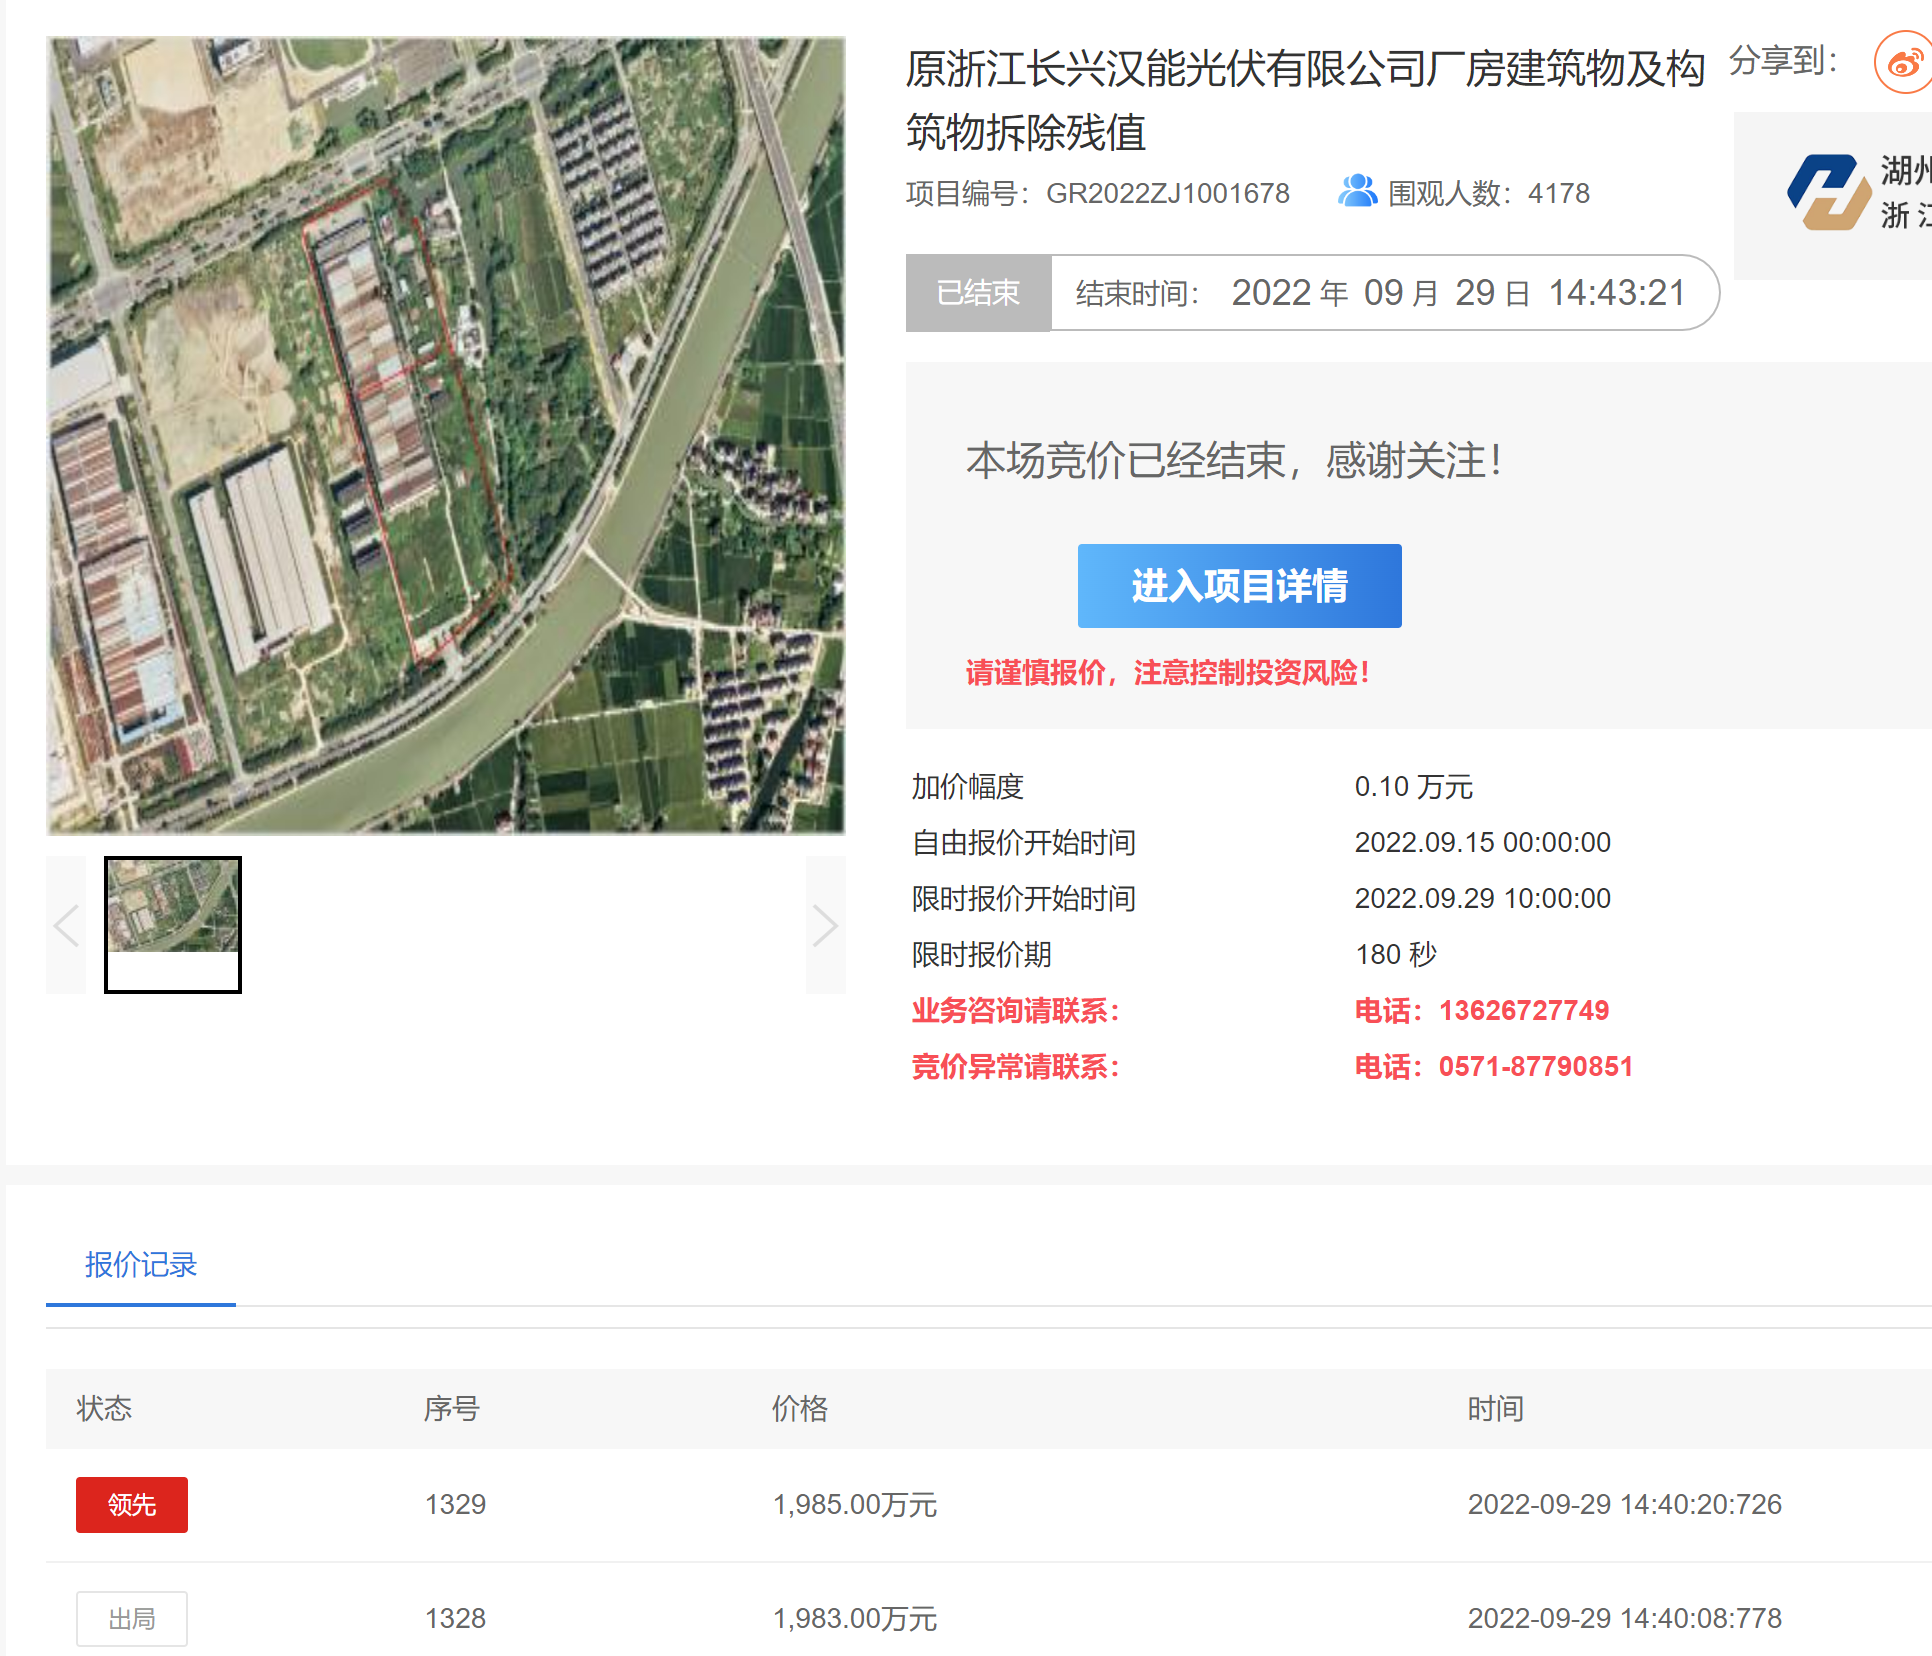Click the 状态 column header
Screen dimensions: 1932x1656
104,1409
